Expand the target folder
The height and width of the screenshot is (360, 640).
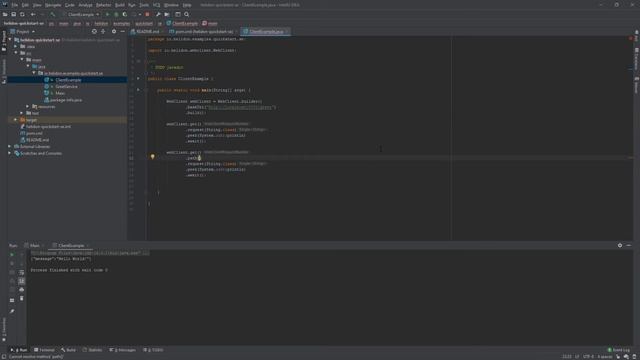tap(16, 120)
